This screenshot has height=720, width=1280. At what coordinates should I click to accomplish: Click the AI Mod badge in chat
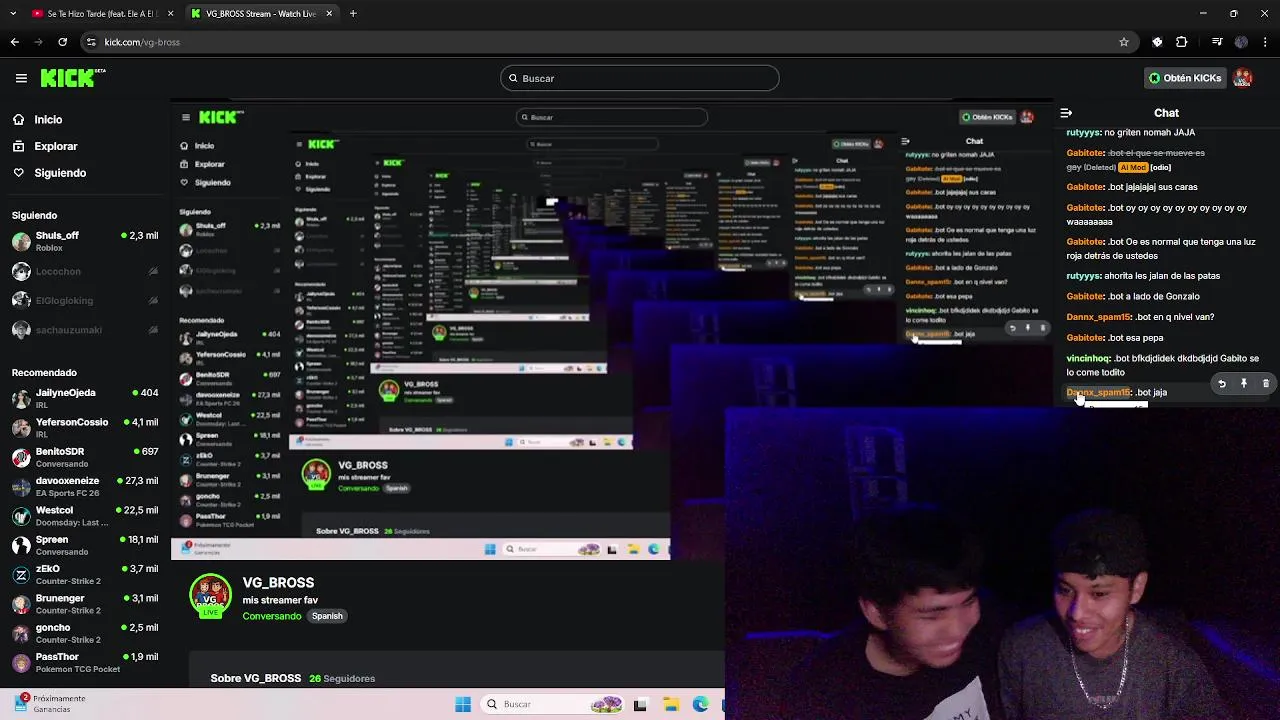point(1133,167)
